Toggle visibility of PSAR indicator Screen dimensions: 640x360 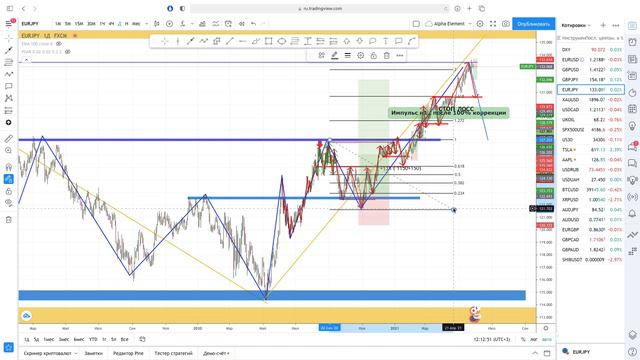(68, 52)
